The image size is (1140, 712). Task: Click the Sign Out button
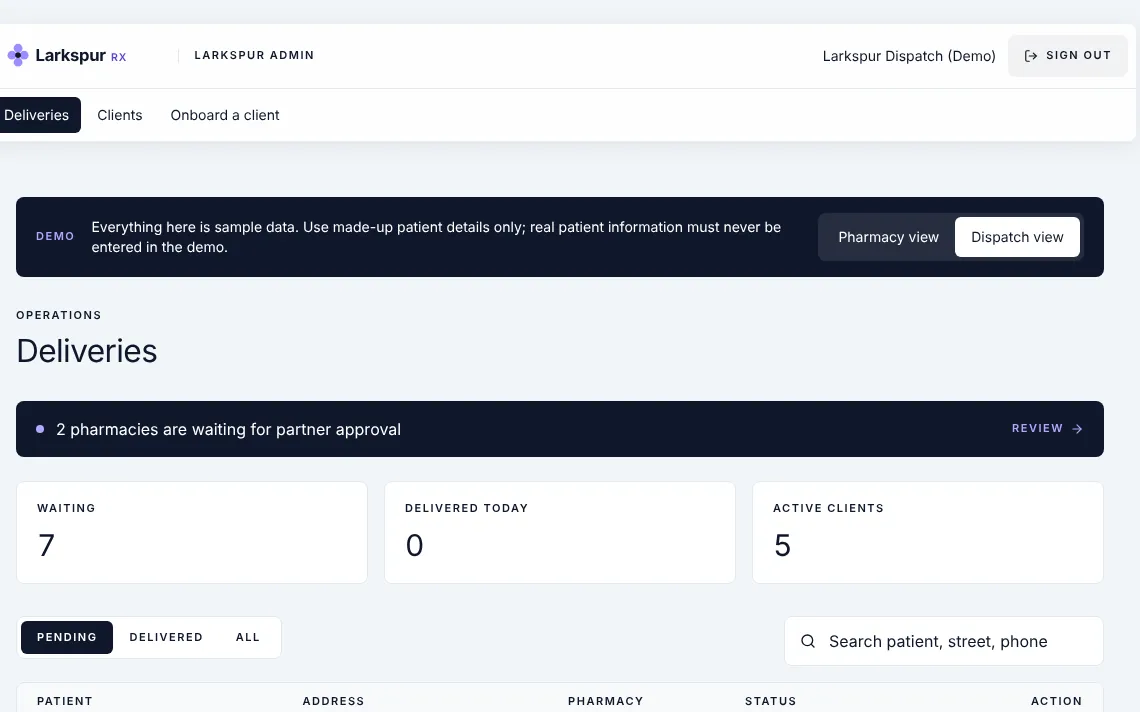(1067, 55)
